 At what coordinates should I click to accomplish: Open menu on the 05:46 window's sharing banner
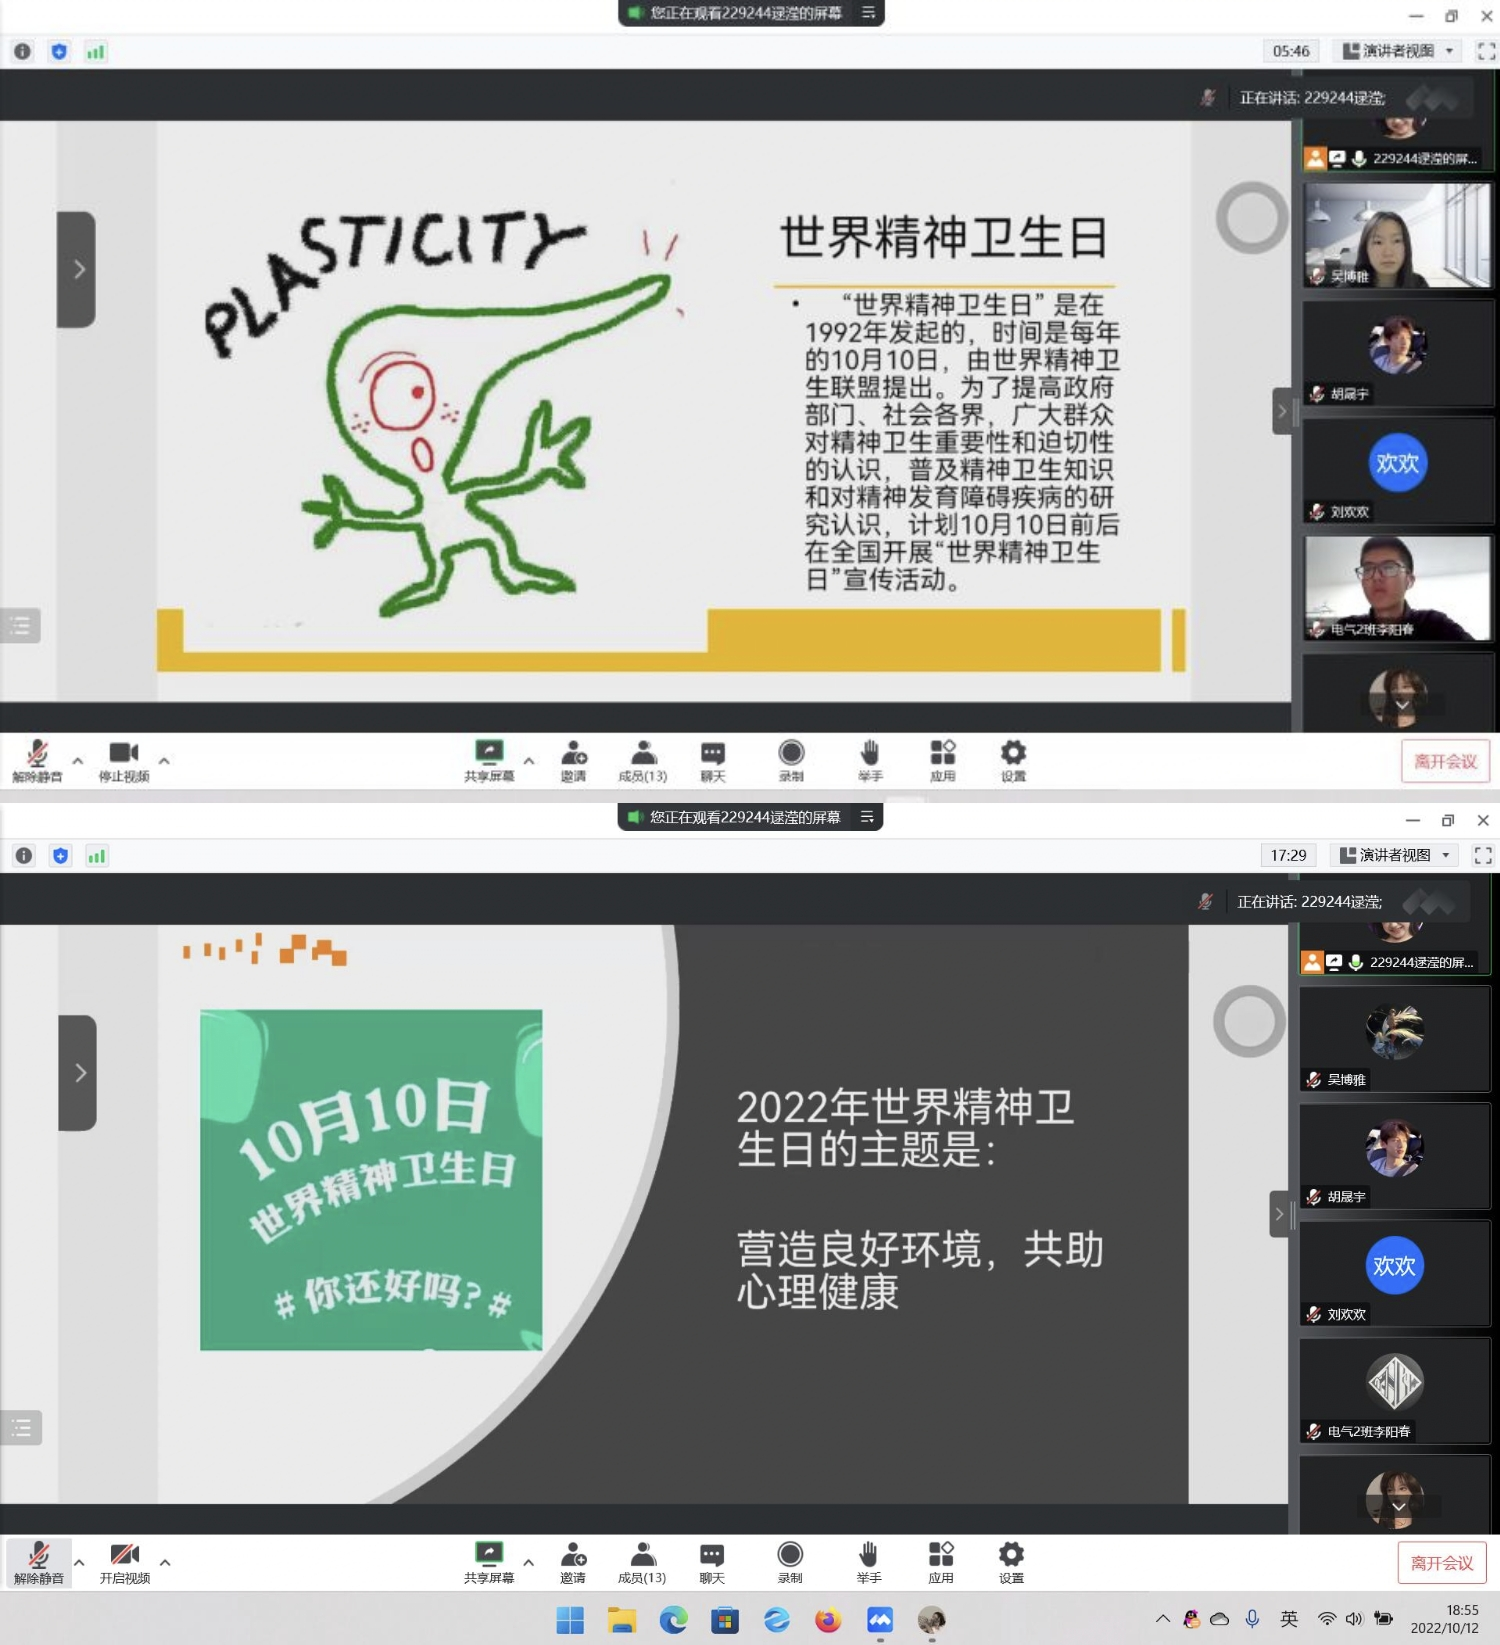coord(868,13)
